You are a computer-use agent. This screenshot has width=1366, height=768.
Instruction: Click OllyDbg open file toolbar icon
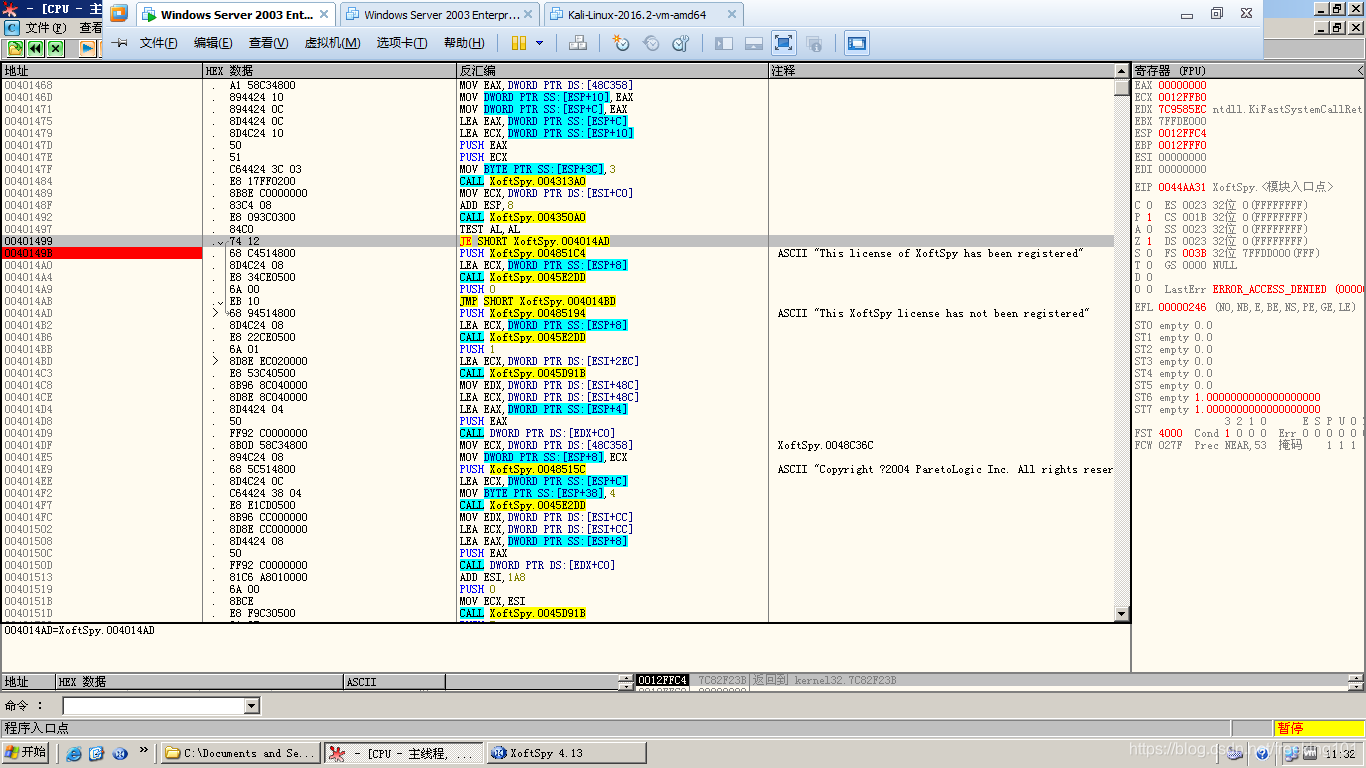15,48
